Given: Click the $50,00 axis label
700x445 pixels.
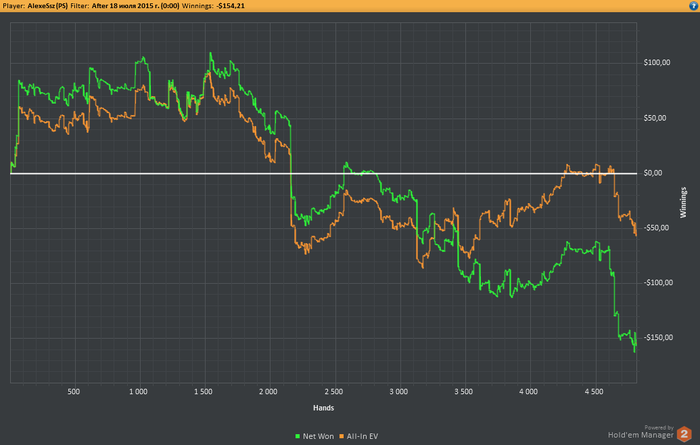Looking at the screenshot, I should click(655, 118).
